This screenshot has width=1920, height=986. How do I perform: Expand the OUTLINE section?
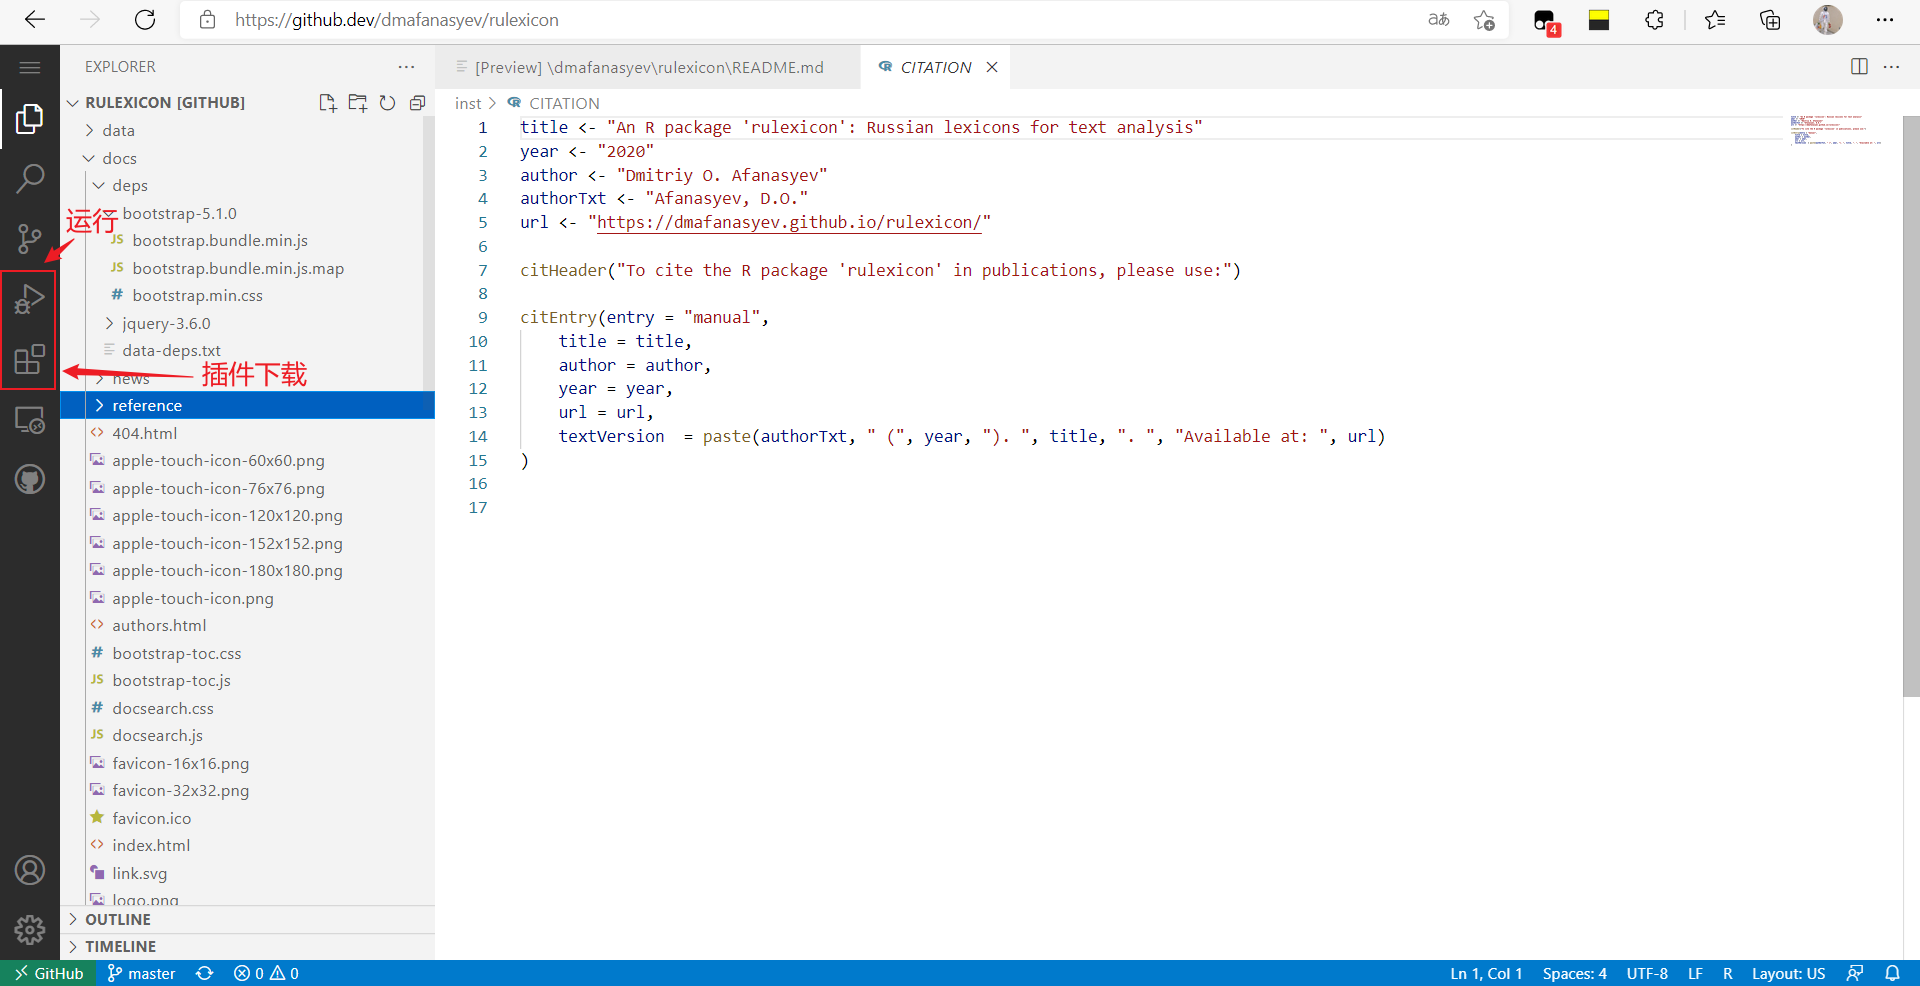118,920
